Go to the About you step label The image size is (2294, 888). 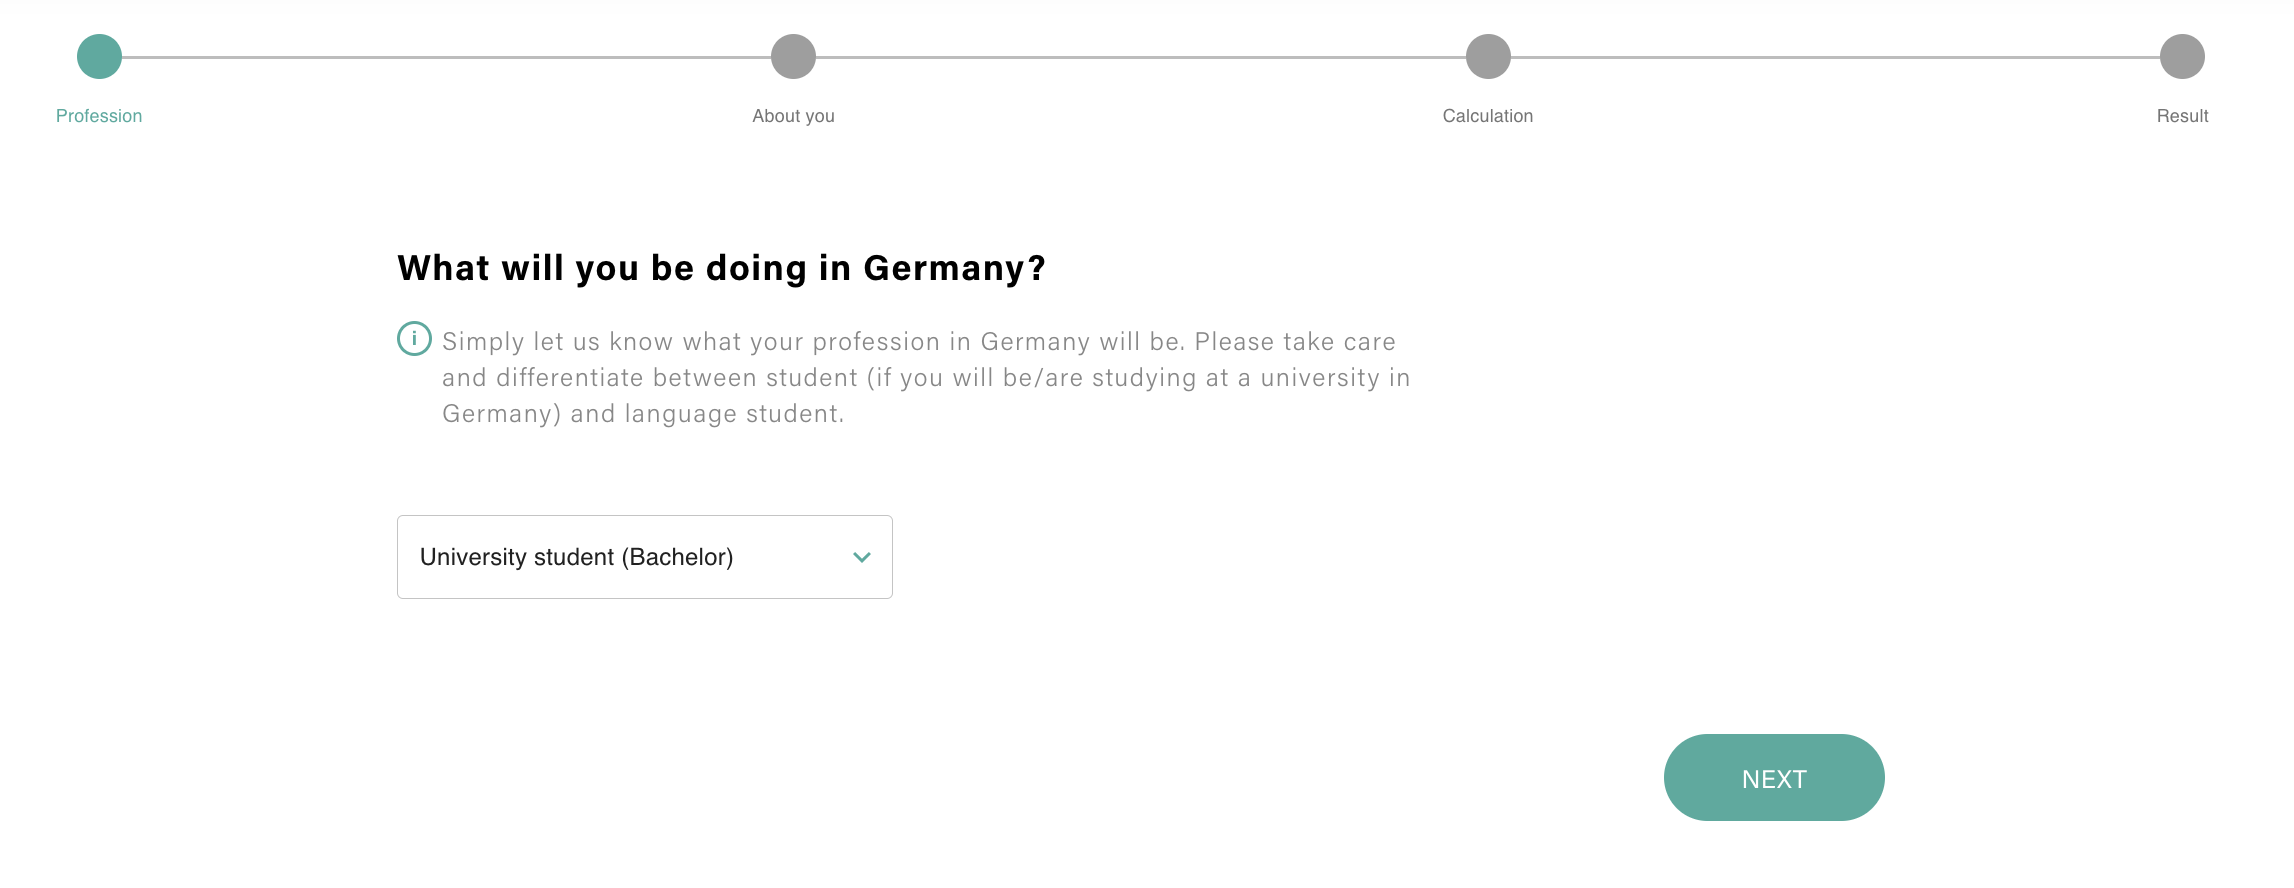793,116
